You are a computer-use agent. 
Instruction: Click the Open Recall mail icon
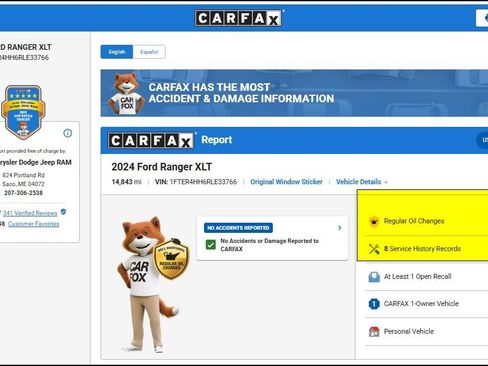click(374, 277)
